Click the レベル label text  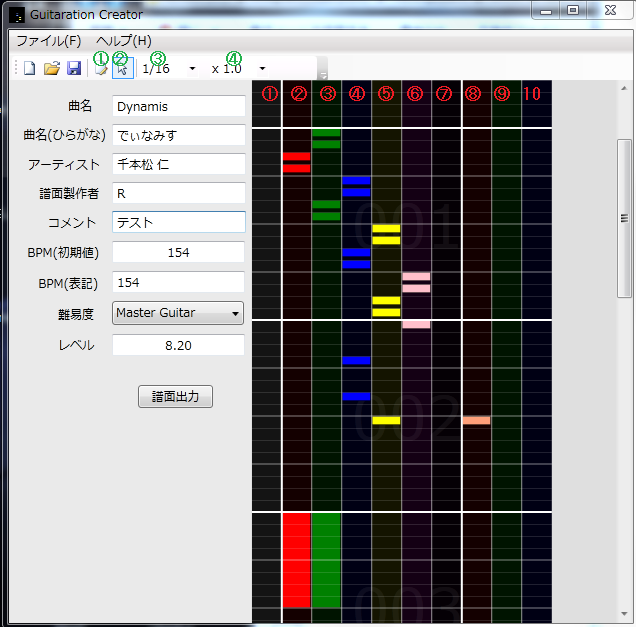click(x=76, y=345)
